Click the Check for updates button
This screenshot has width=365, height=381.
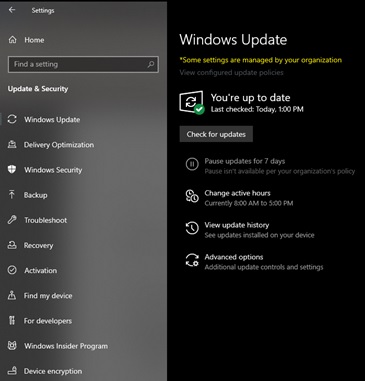pos(216,134)
